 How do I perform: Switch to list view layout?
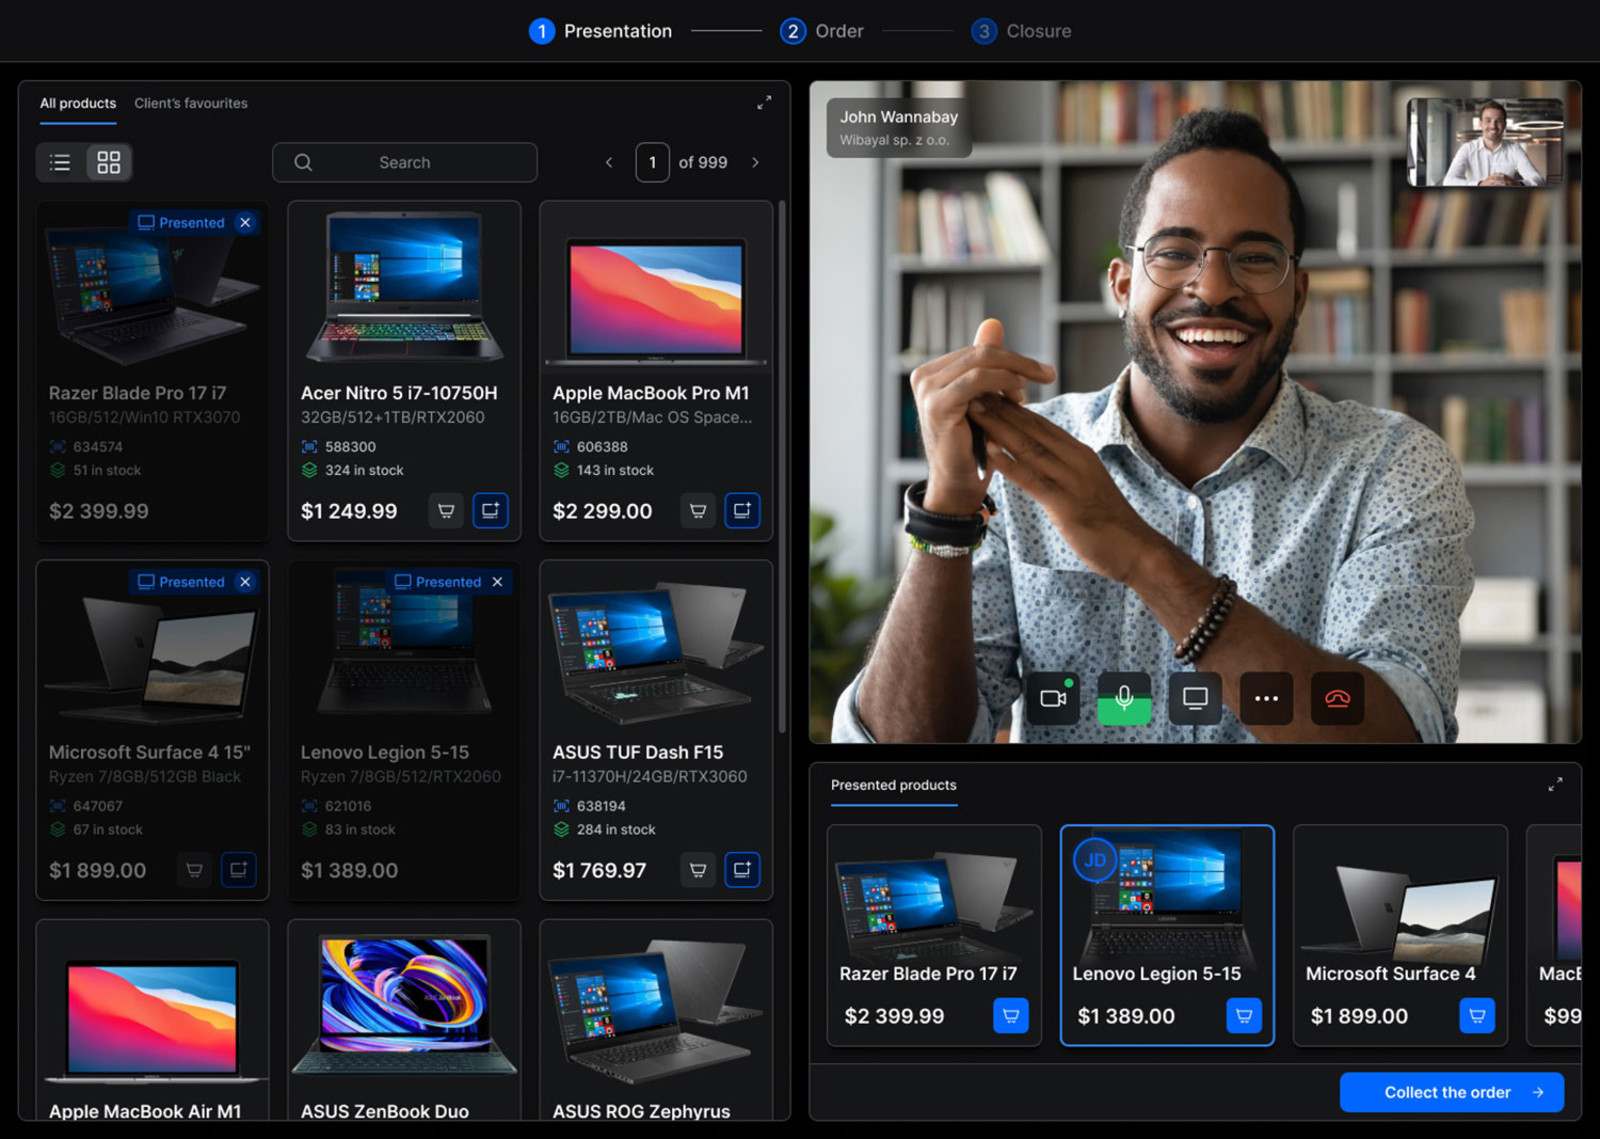click(x=60, y=162)
